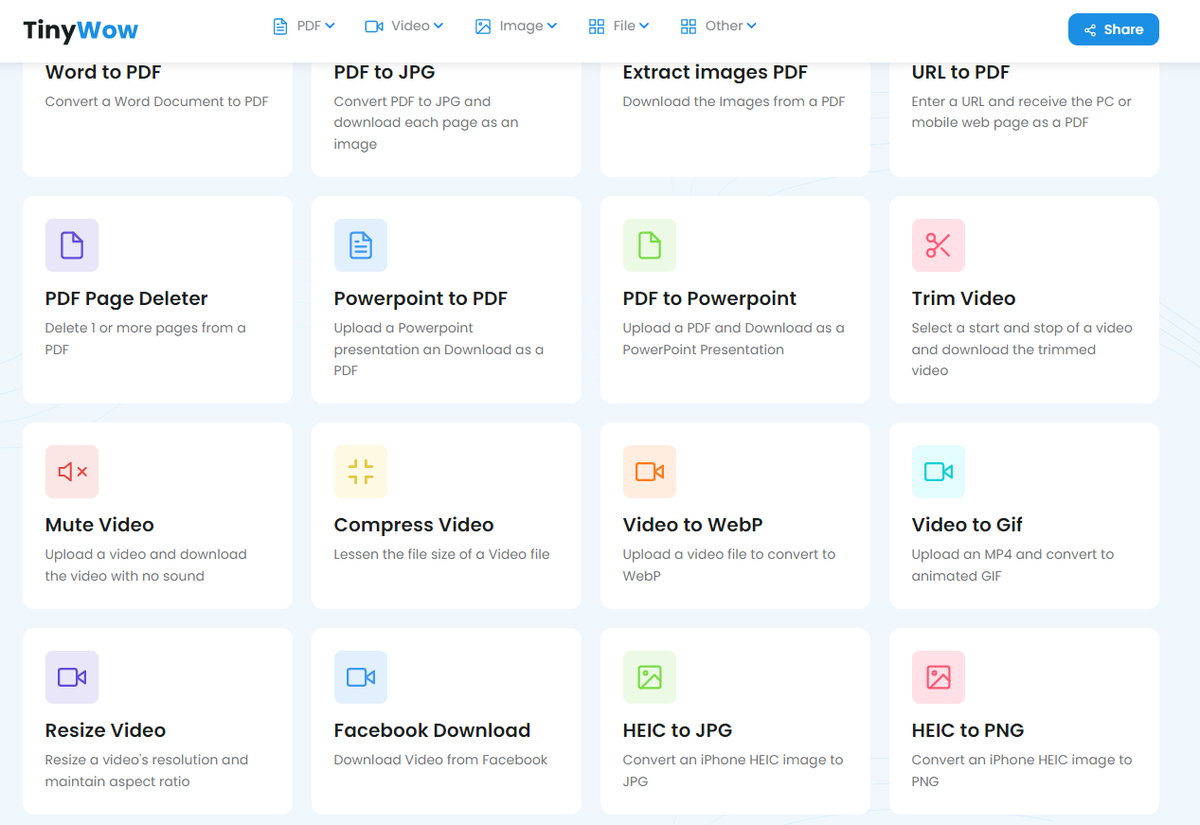This screenshot has height=825, width=1200.
Task: Expand the Image dropdown chevron
Action: (552, 26)
